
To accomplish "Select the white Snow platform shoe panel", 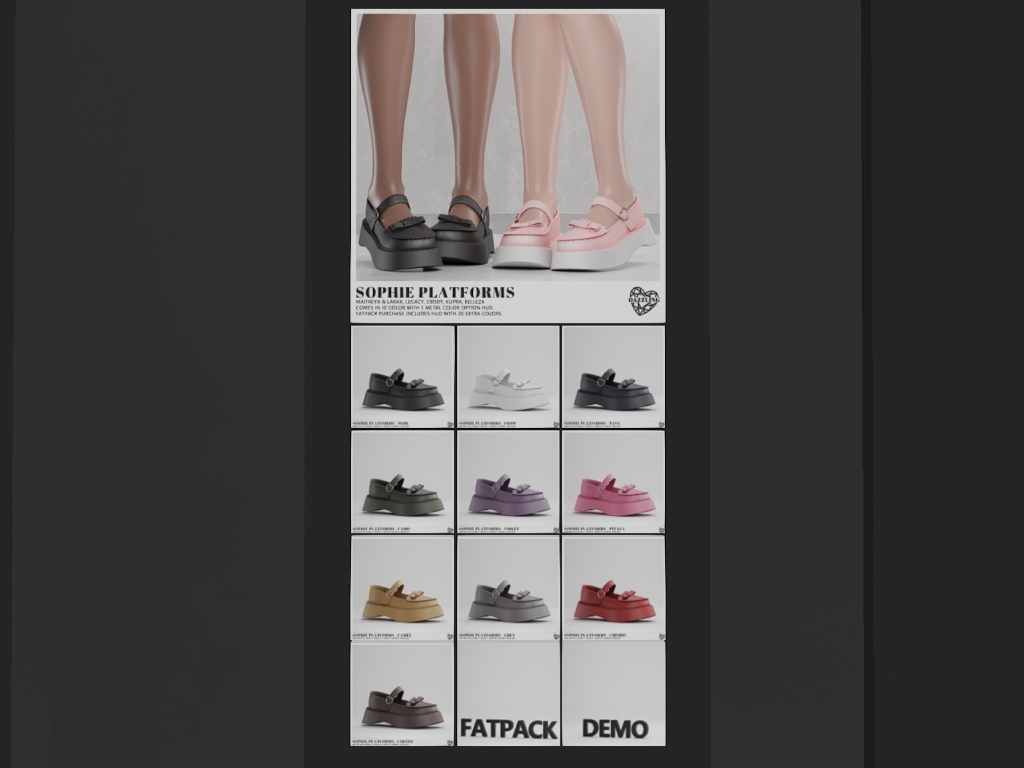I will [x=509, y=377].
